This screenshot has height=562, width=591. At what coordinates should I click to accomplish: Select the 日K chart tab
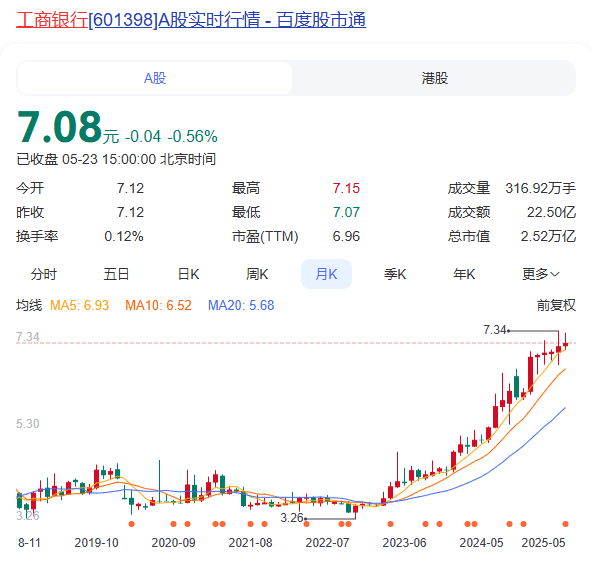point(188,274)
